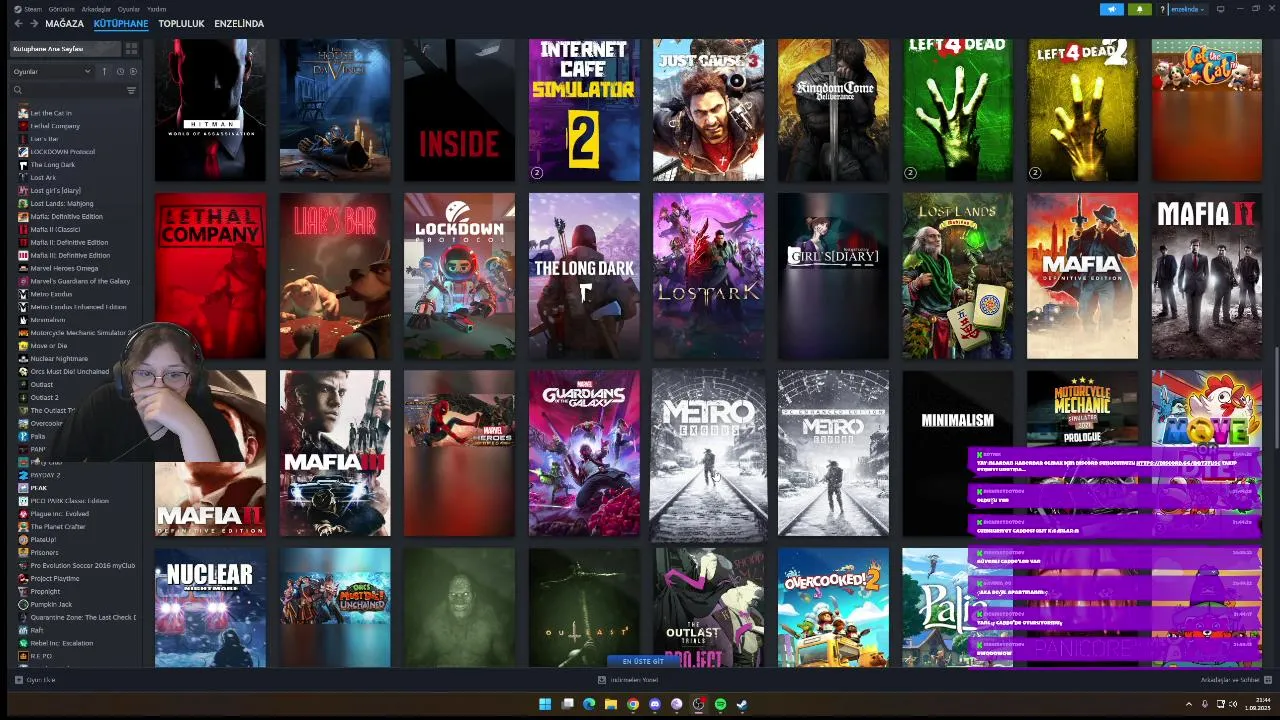Open Discord from taskbar
The width and height of the screenshot is (1280, 720).
pyautogui.click(x=655, y=704)
